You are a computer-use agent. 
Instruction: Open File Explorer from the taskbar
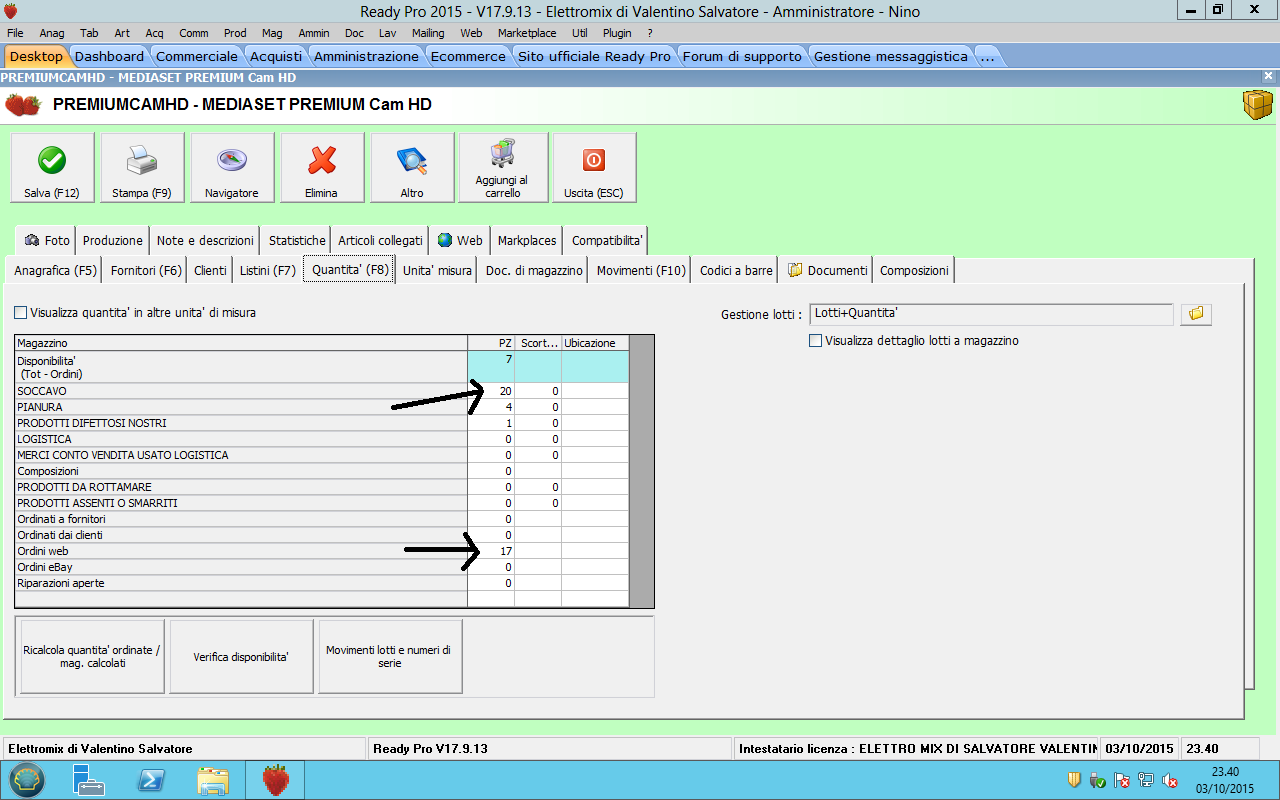(x=214, y=780)
